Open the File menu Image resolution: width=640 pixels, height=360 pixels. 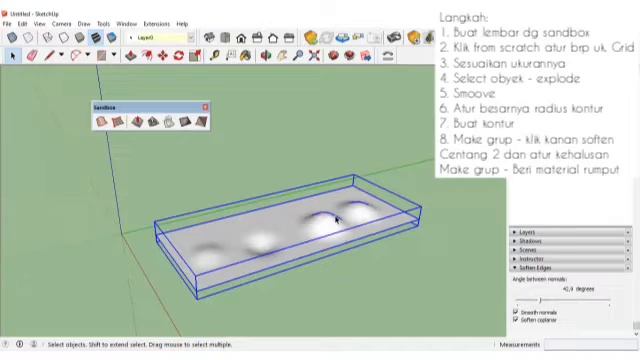coord(7,24)
